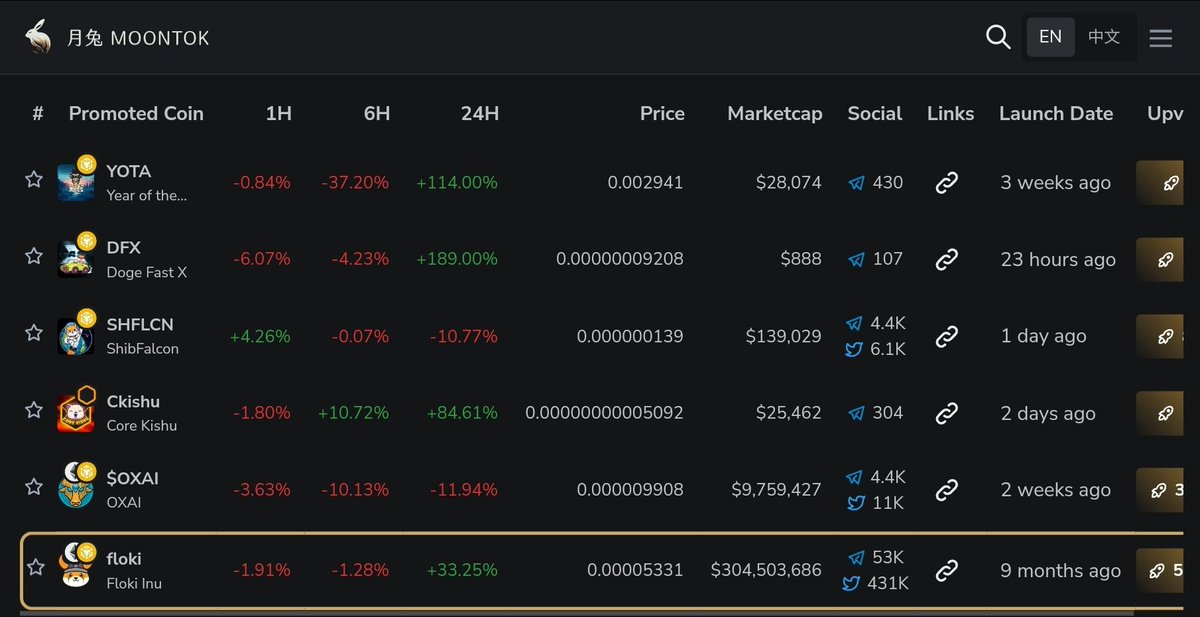Sort by the Marketcap column header
Image resolution: width=1200 pixels, height=617 pixels.
pos(775,114)
